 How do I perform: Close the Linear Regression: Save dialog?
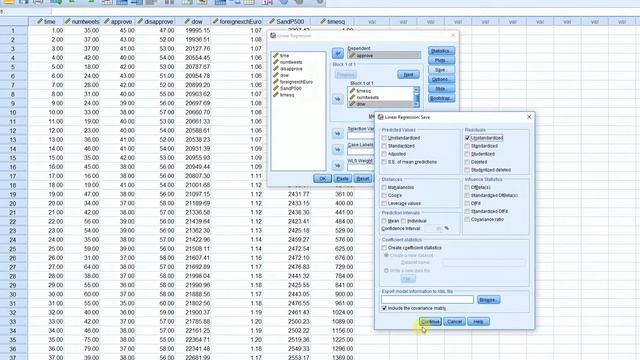[x=529, y=117]
